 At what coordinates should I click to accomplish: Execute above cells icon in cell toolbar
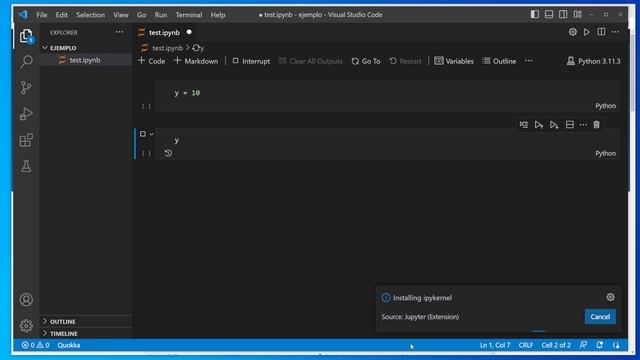(x=539, y=124)
